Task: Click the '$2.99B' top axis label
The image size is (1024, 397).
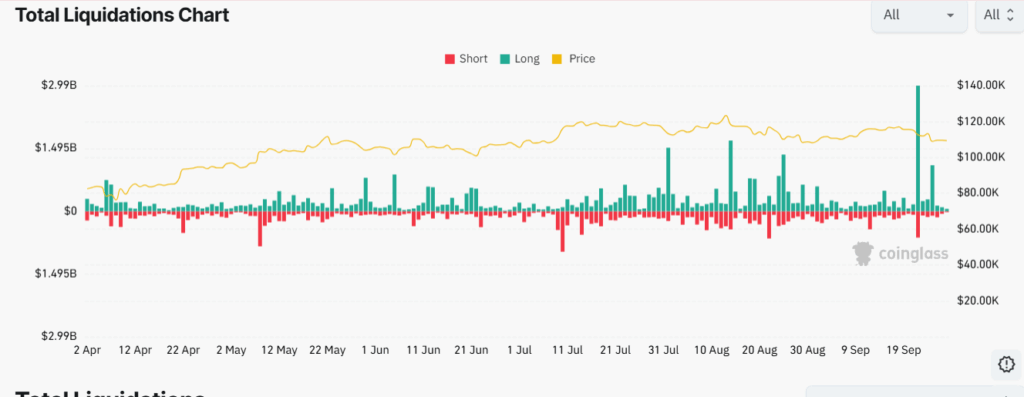Action: [x=59, y=85]
